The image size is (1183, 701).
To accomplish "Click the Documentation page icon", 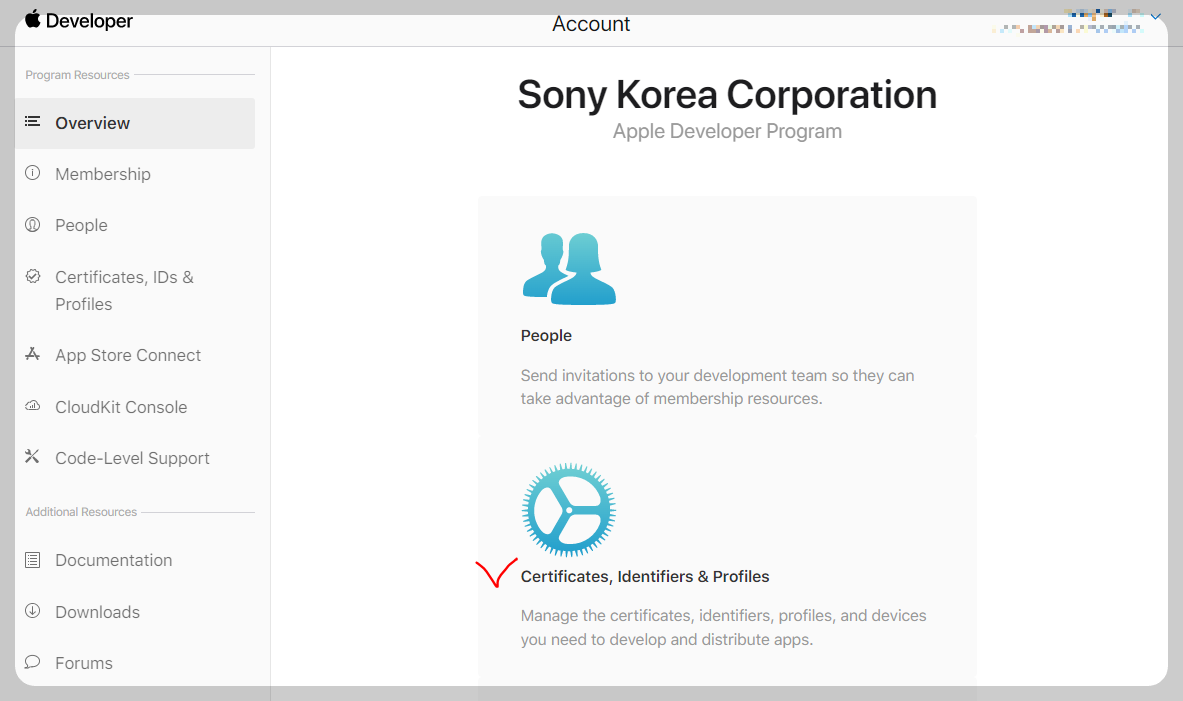I will pos(32,559).
